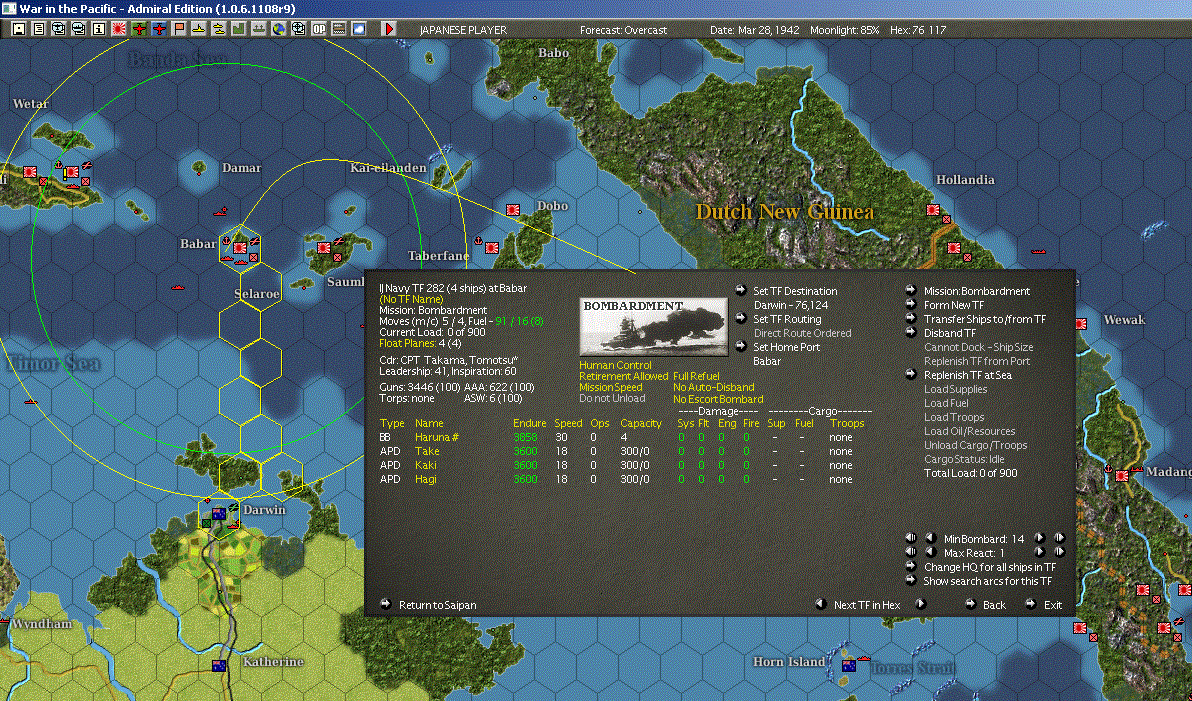The image size is (1192, 701).
Task: Click arrow next to Set TF Destination
Action: [x=740, y=290]
